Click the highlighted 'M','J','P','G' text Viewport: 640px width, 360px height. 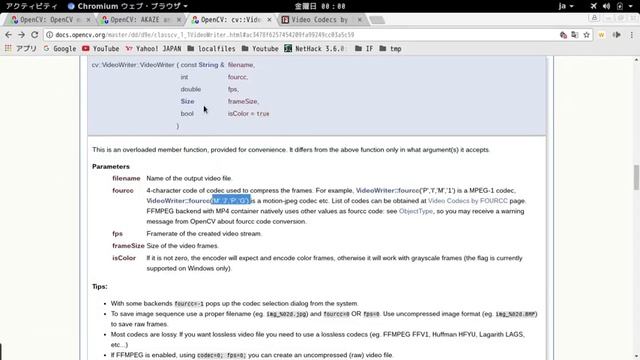click(x=231, y=201)
